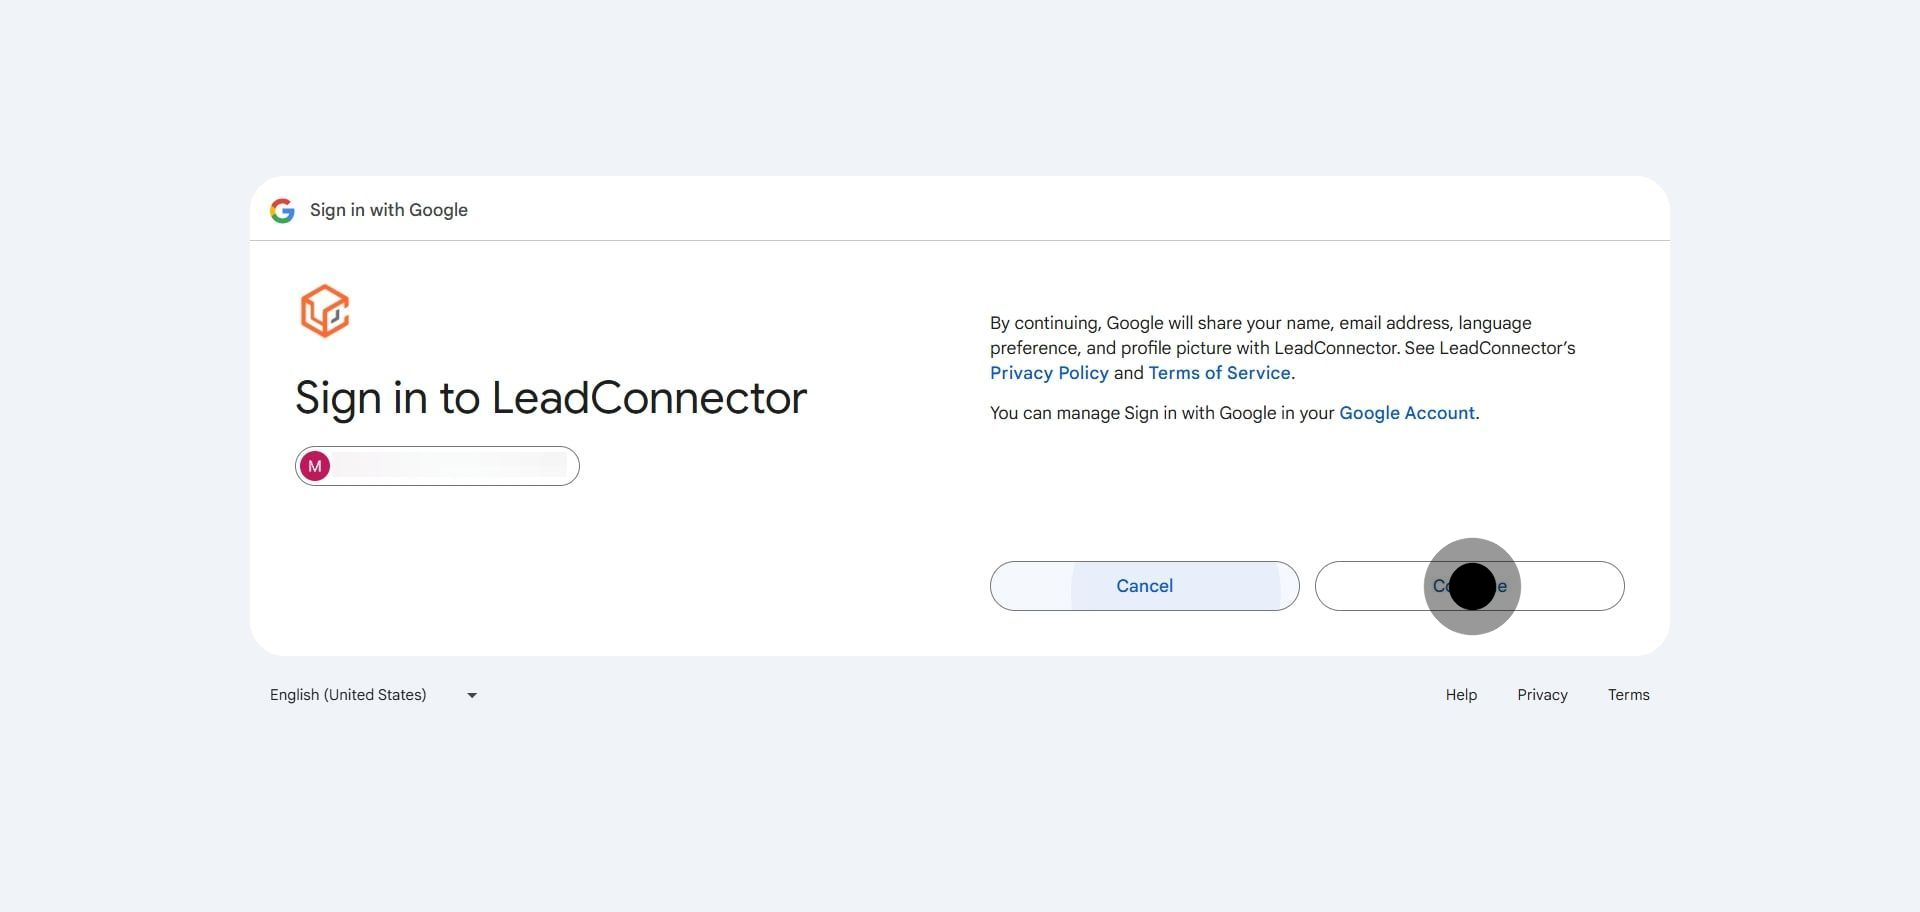Open the Terms of Service link
Viewport: 1920px width, 912px height.
click(x=1219, y=373)
